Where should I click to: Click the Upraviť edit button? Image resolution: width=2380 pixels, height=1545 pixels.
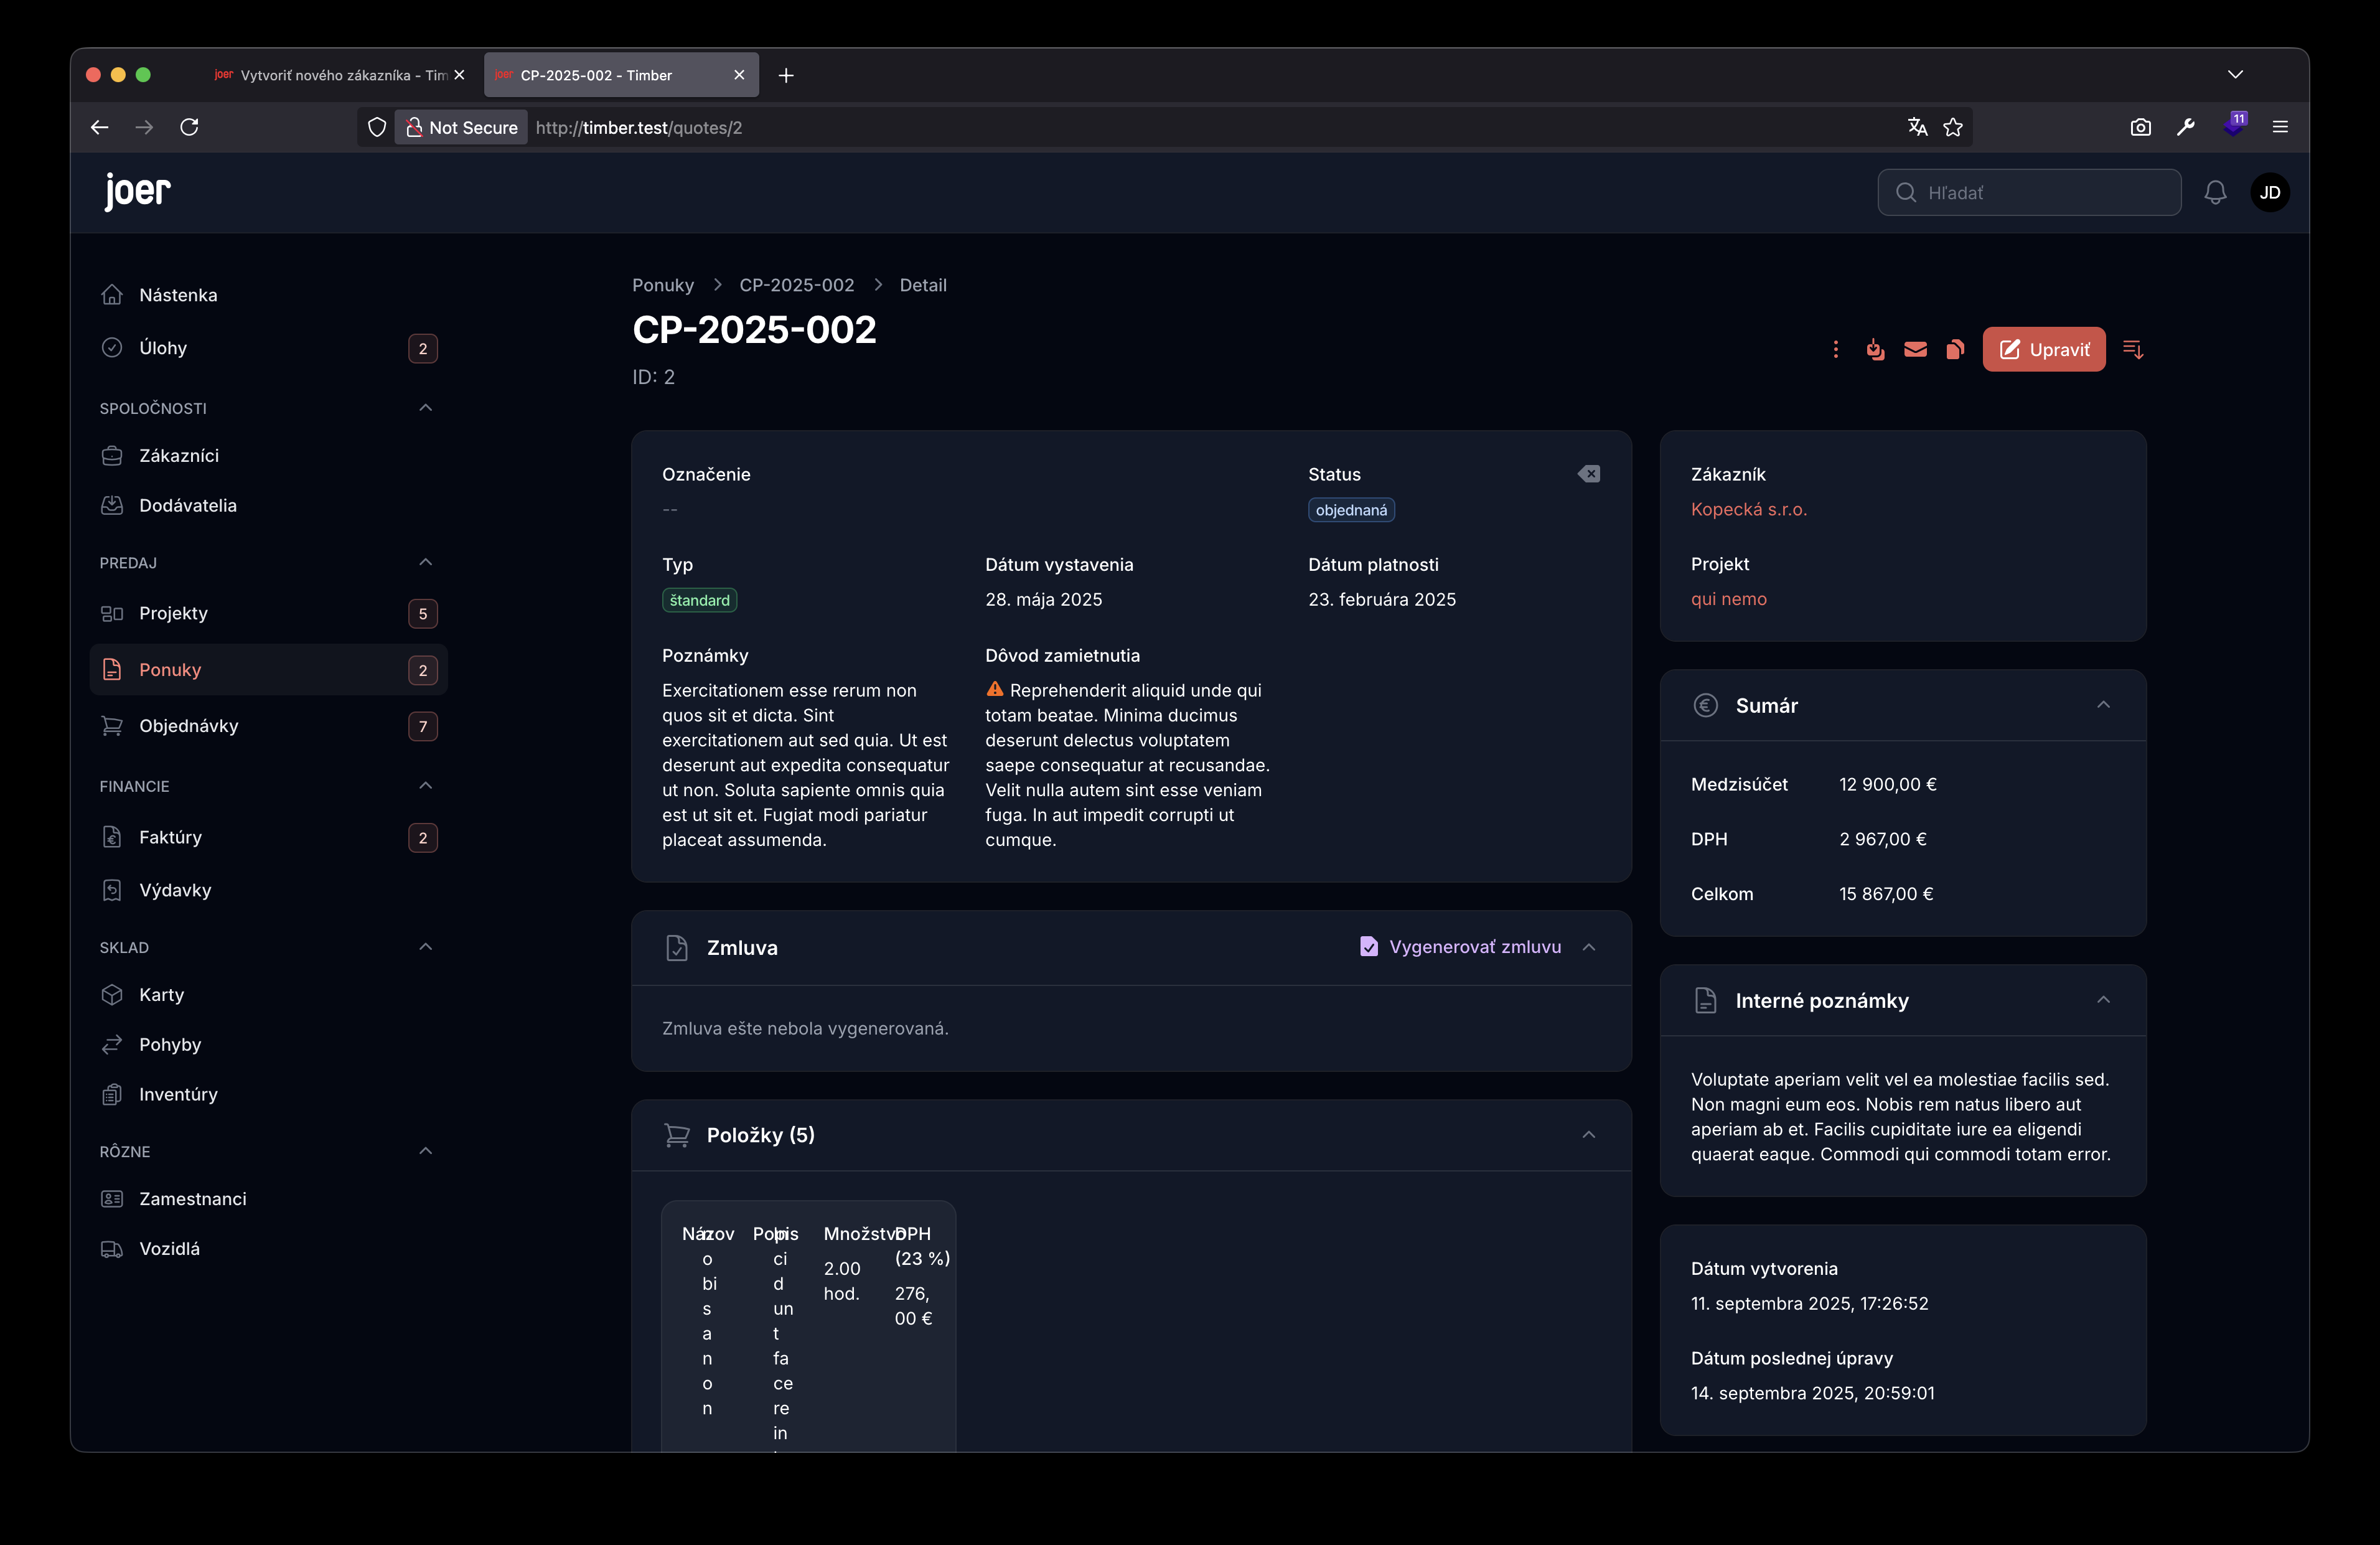point(2043,349)
